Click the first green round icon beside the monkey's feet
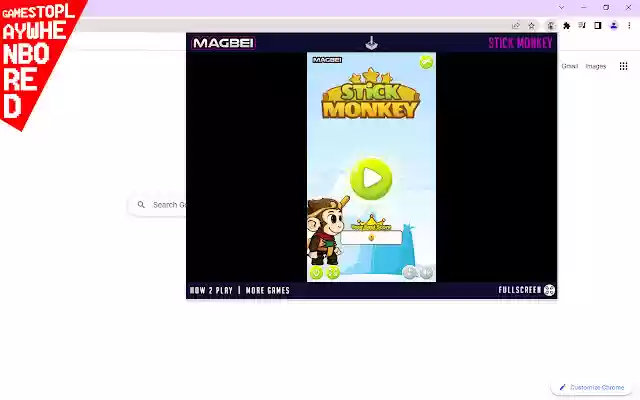Image resolution: width=640 pixels, height=400 pixels. (x=316, y=272)
